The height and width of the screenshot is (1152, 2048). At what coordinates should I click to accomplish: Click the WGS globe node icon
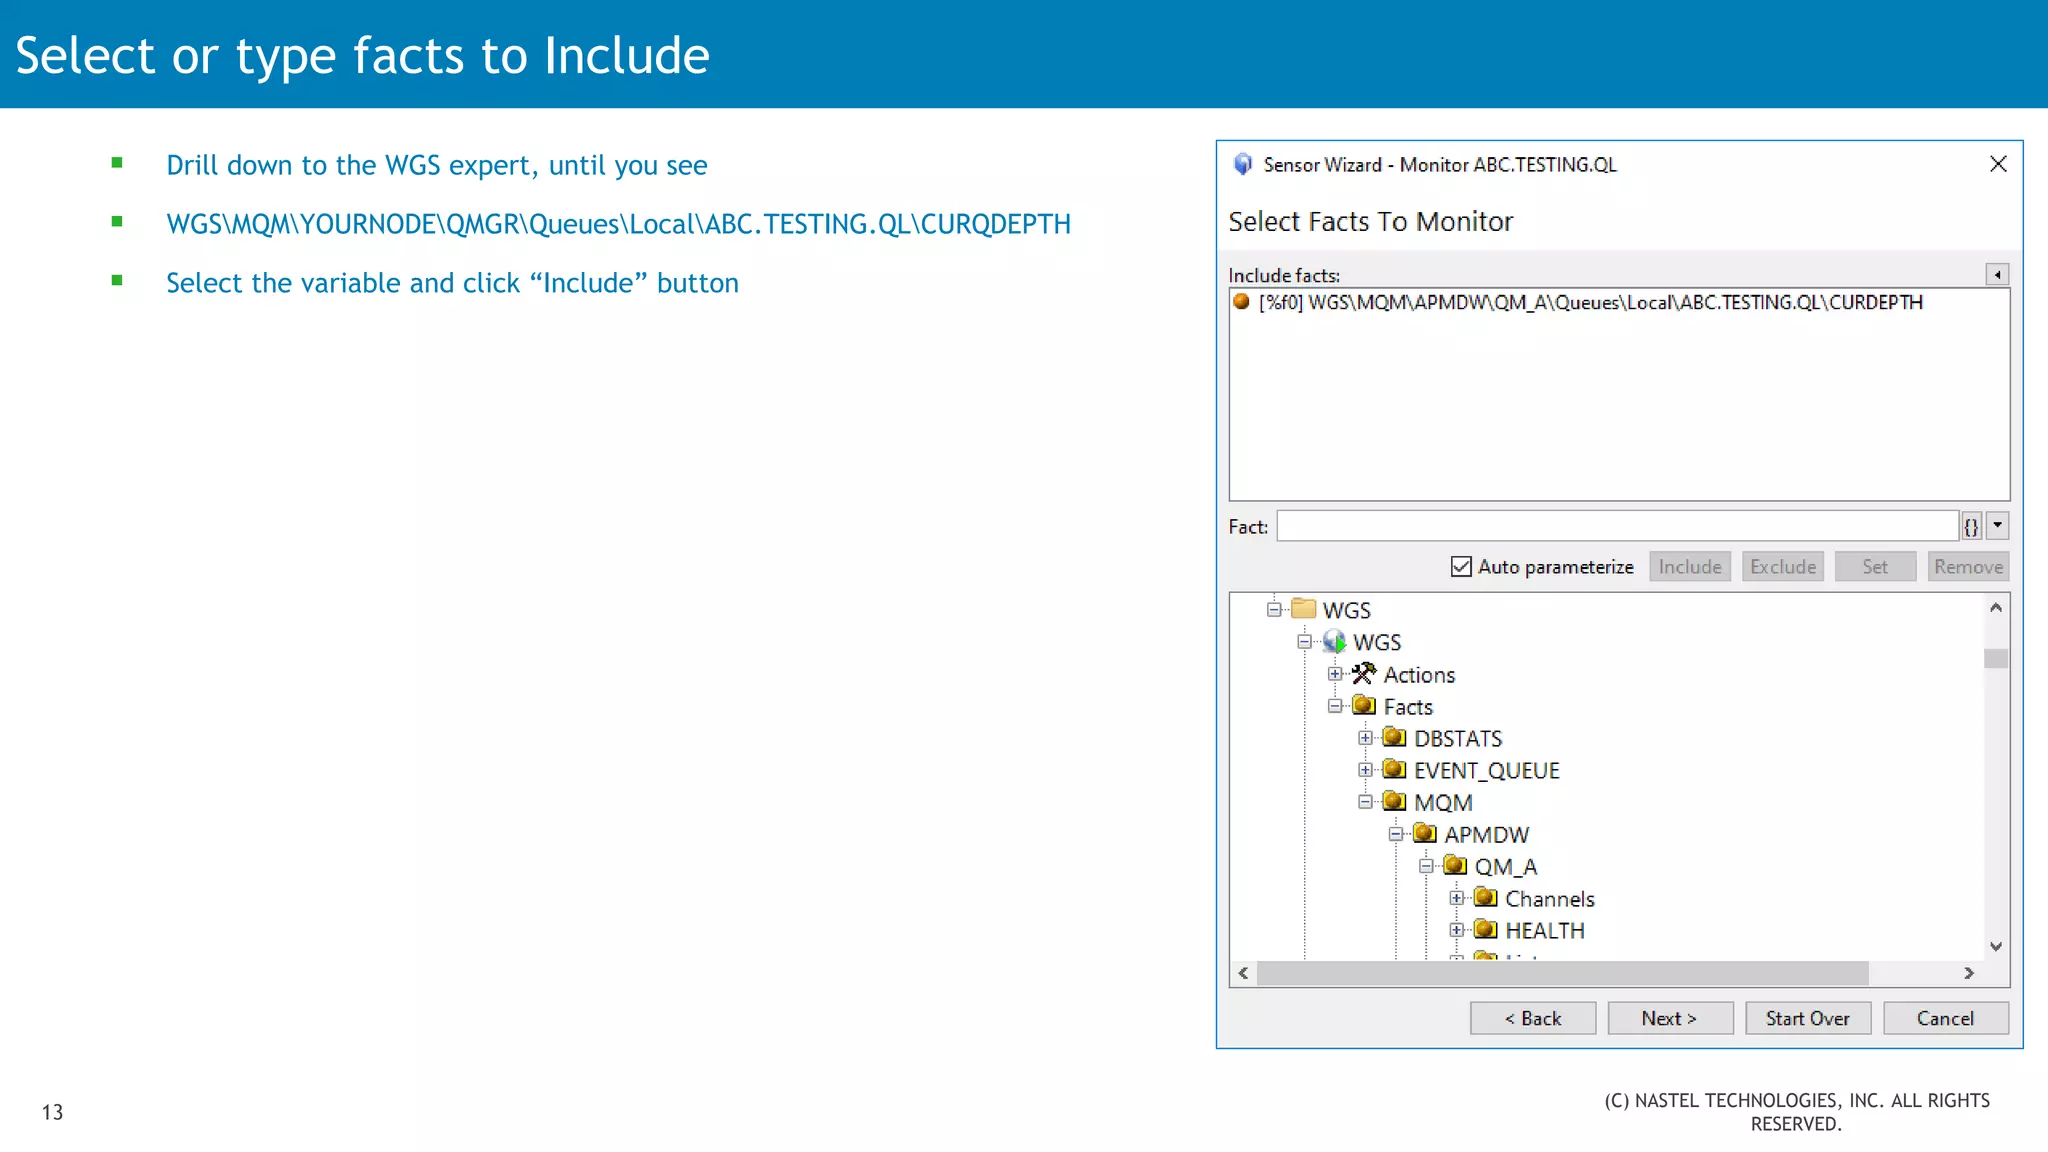tap(1334, 642)
